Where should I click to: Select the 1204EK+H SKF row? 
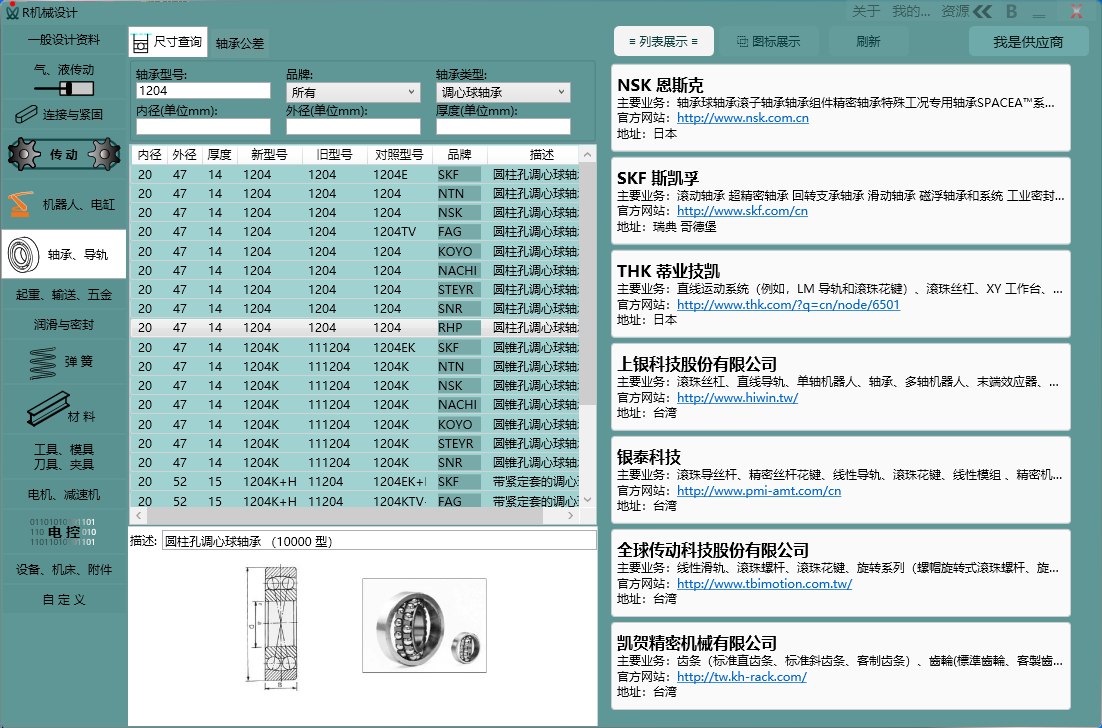pyautogui.click(x=354, y=481)
